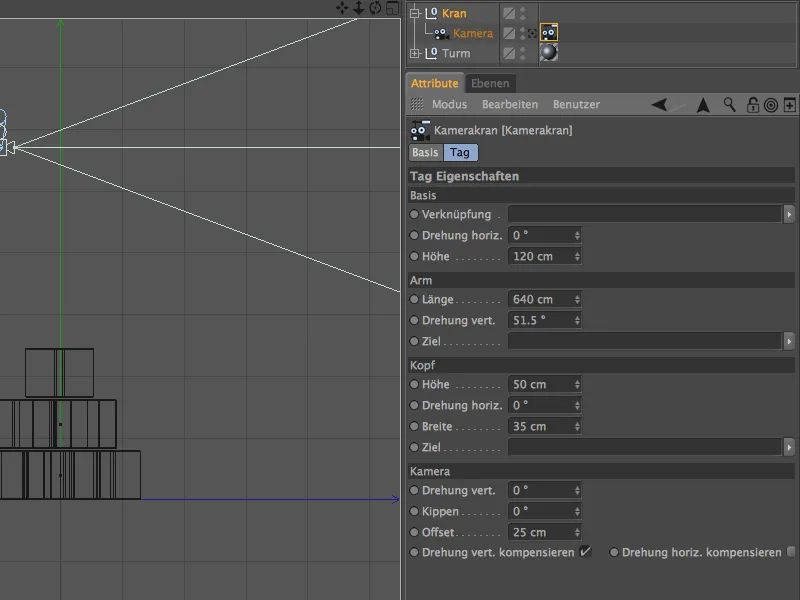Click the Breite 35 cm stepper arrows
The height and width of the screenshot is (600, 800).
(577, 427)
